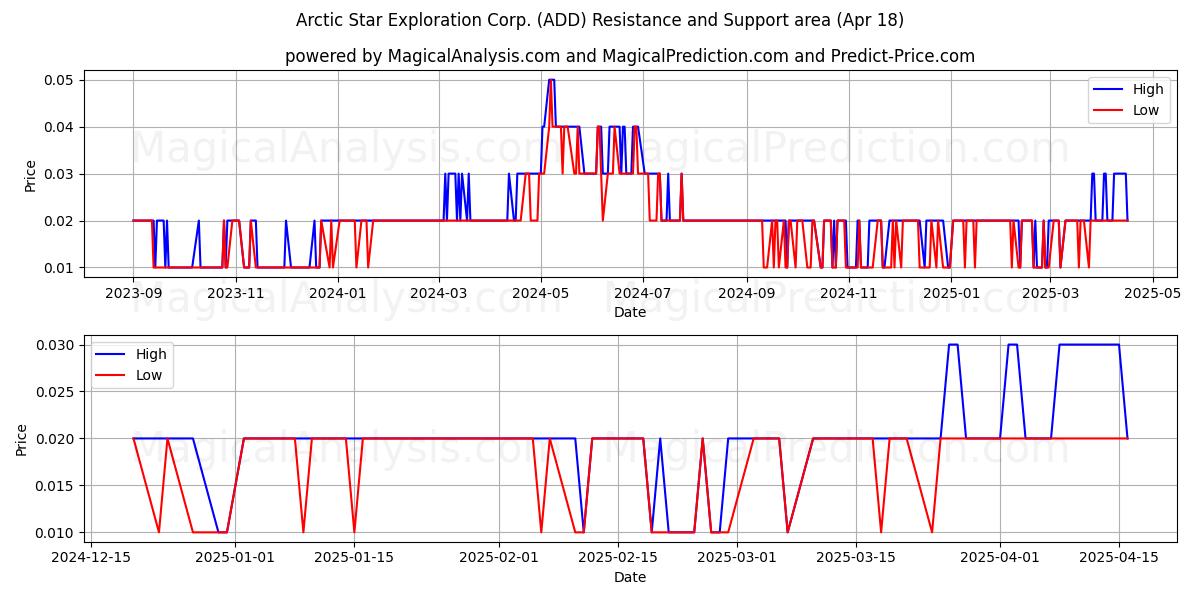Click the 2024-09 x-axis tick label
The image size is (1200, 600).
746,293
